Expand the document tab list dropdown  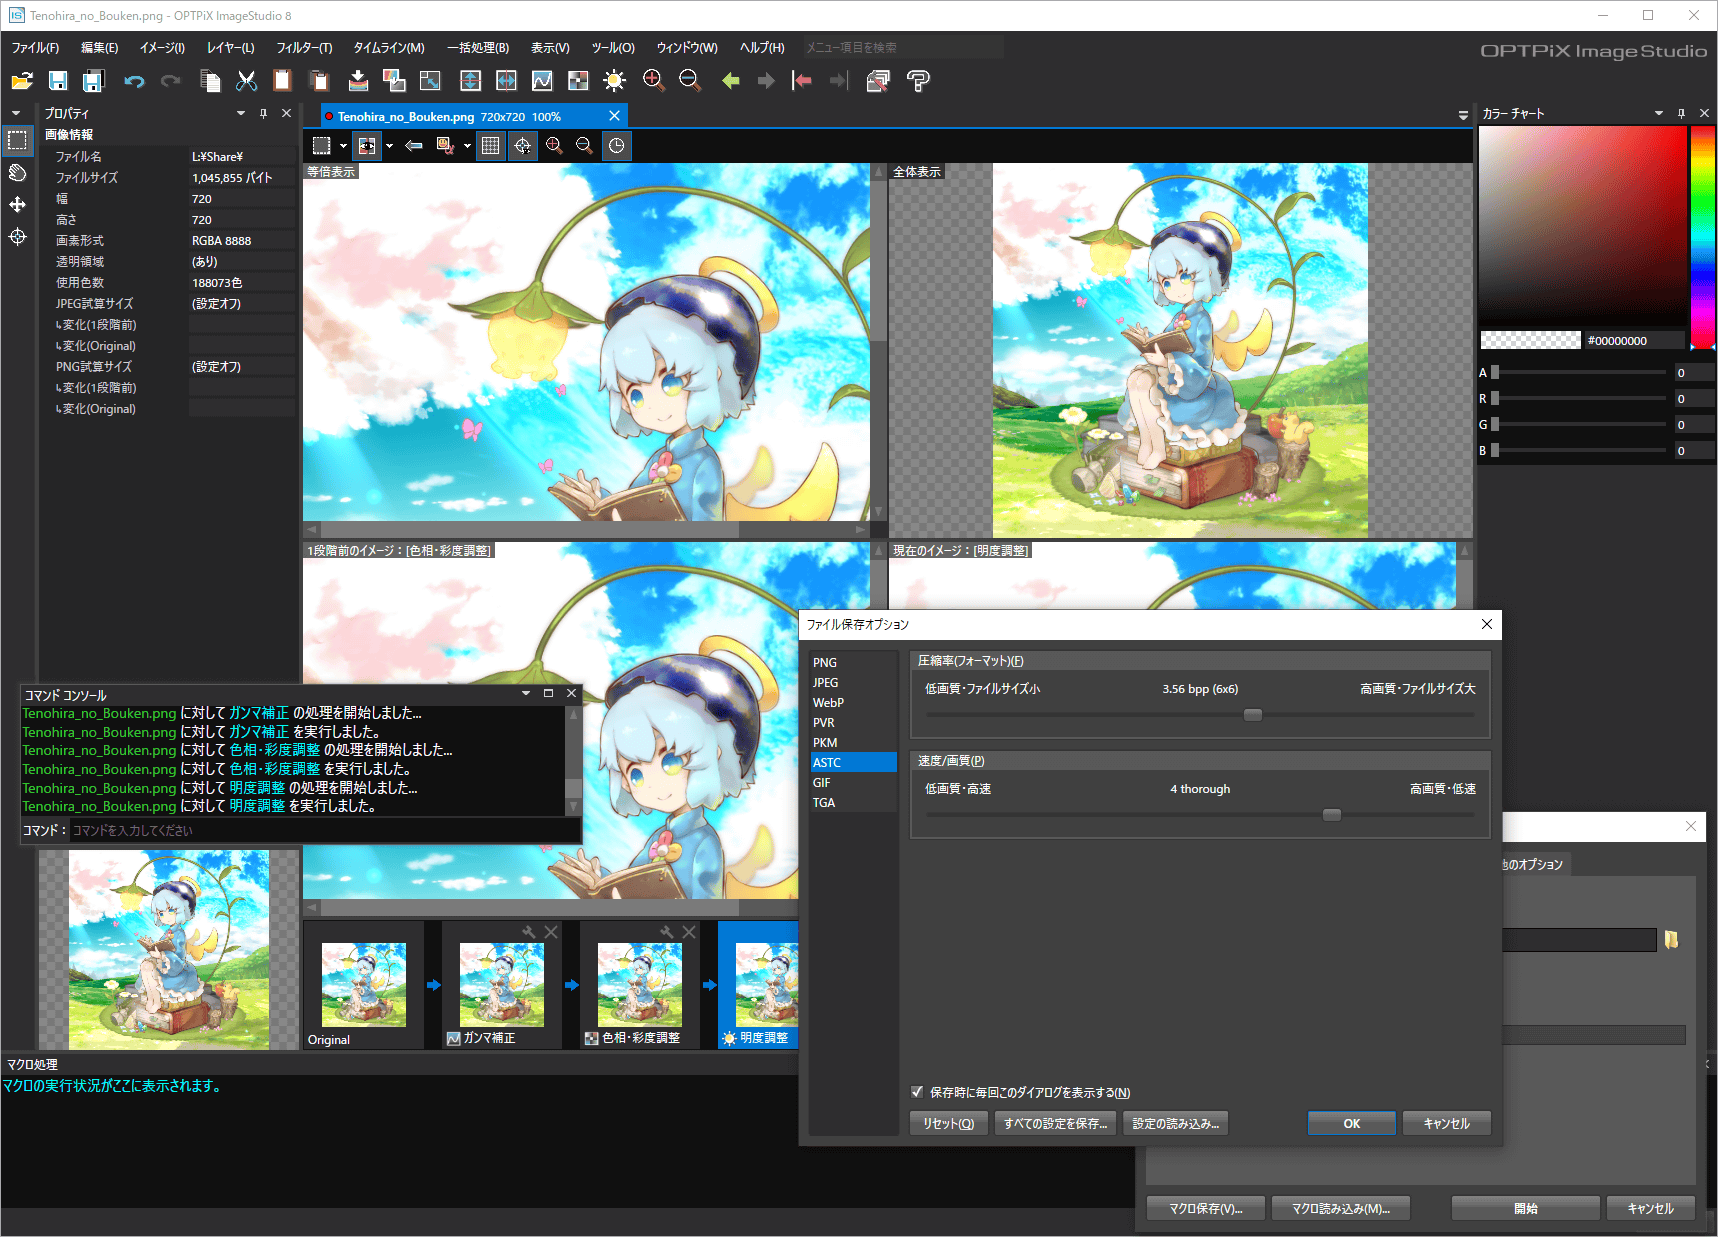tap(1463, 116)
